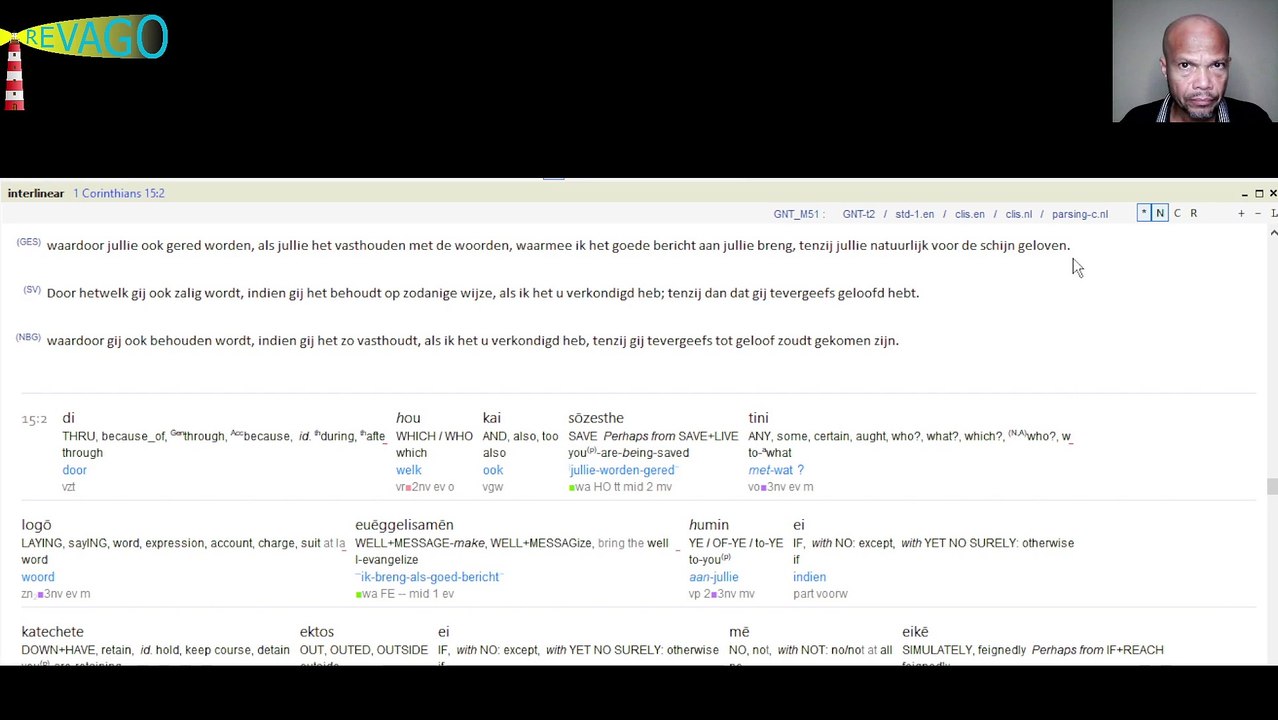The image size is (1278, 720).
Task: Select the GNT-t2 text layer
Action: [x=858, y=214]
